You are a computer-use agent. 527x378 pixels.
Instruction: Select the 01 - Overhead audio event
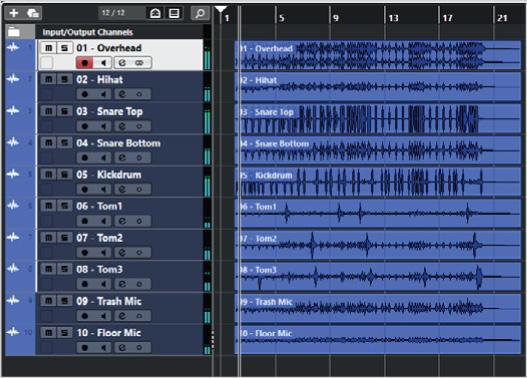click(x=378, y=55)
